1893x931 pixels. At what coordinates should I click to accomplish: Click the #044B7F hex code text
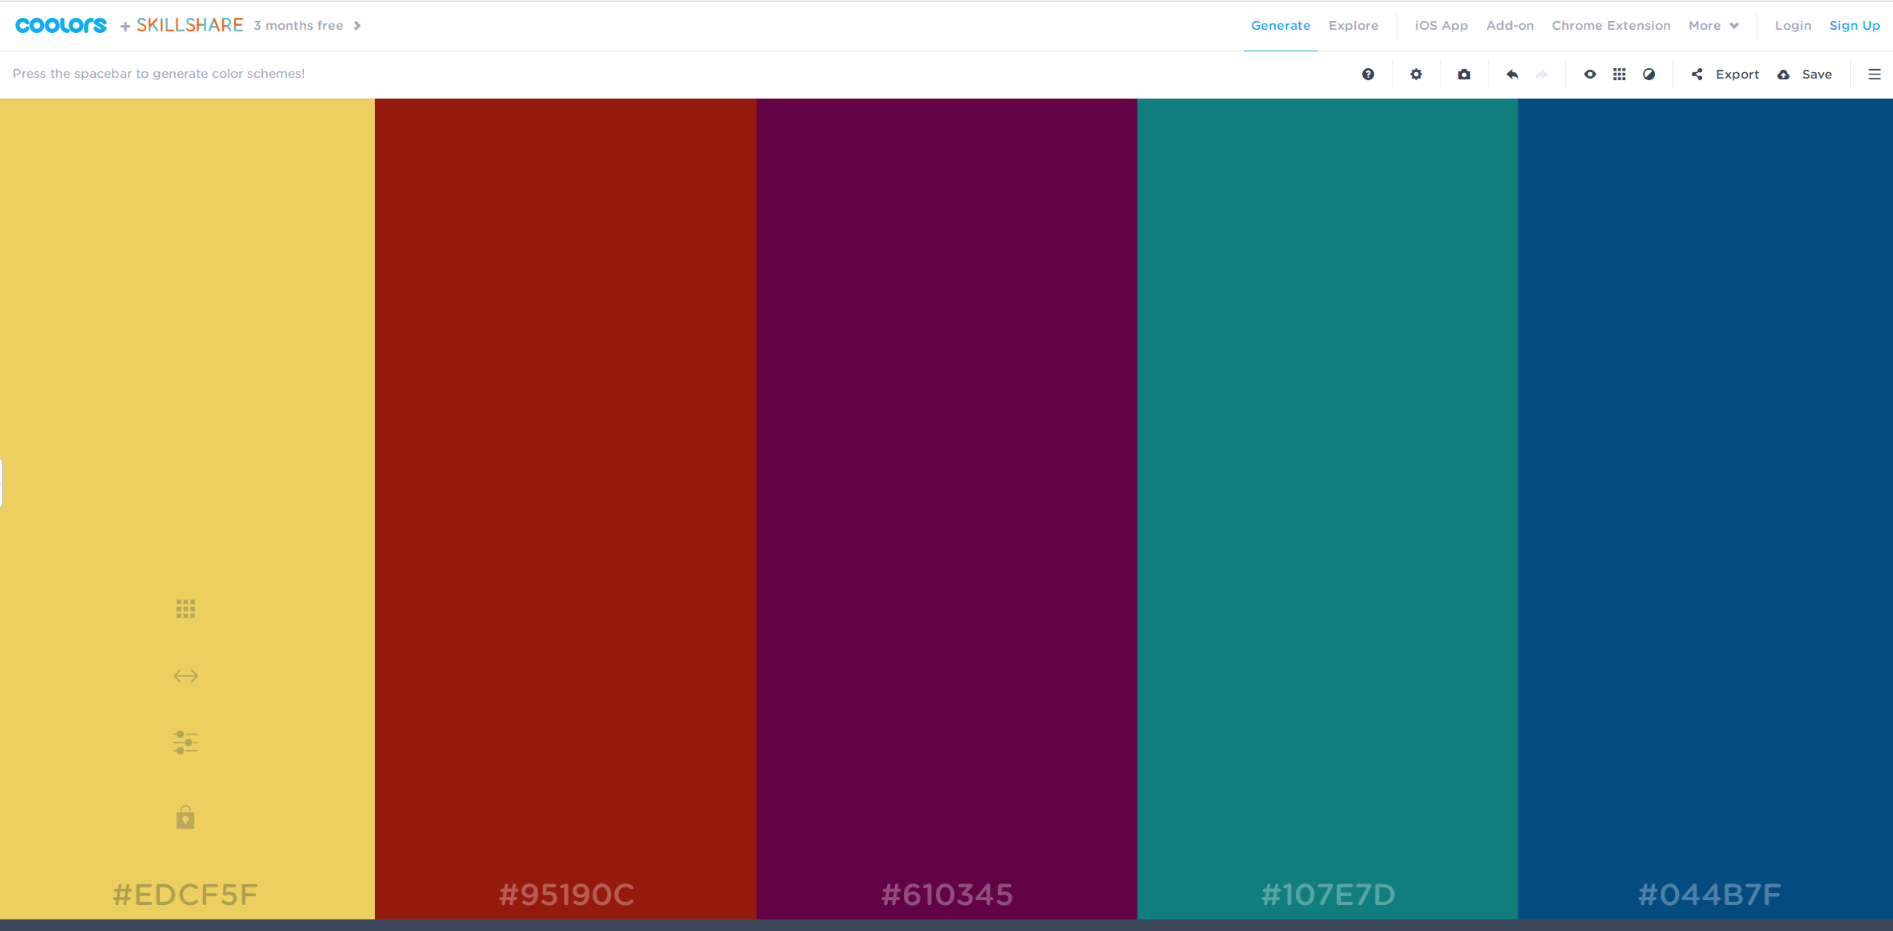point(1709,894)
